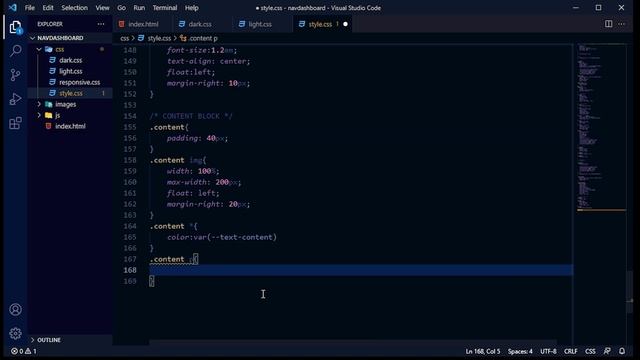
Task: Click the horizontal scrollbar under the editor
Action: [x=353, y=342]
